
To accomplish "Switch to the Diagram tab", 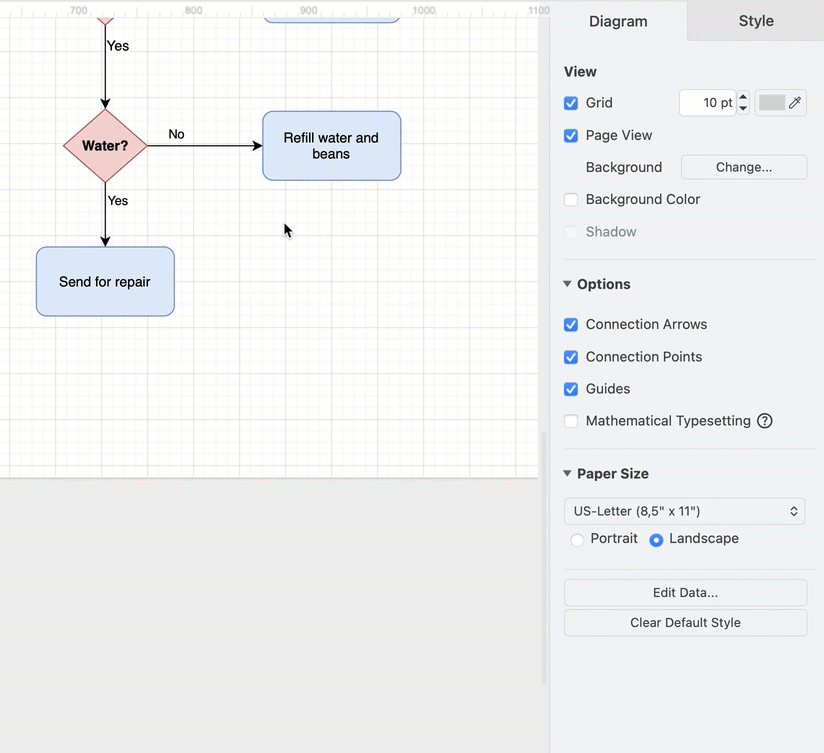I will [618, 21].
